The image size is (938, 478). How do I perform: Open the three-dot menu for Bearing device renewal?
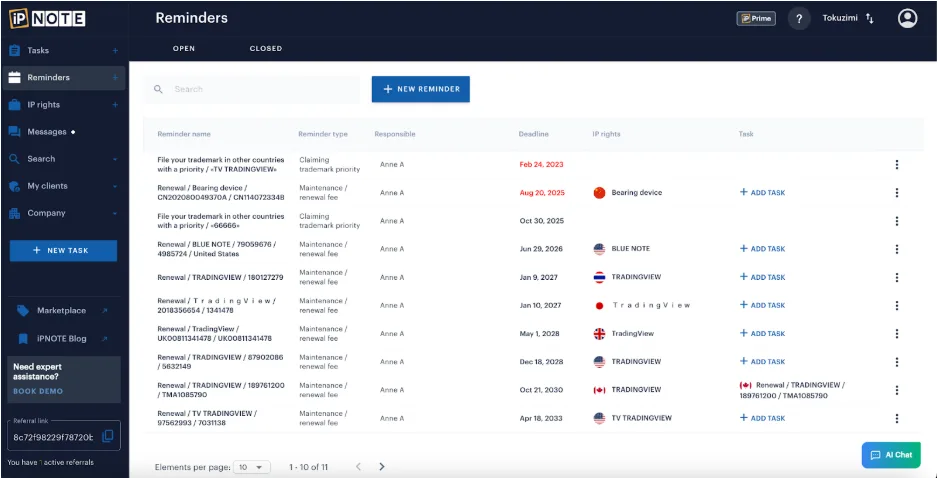click(896, 193)
